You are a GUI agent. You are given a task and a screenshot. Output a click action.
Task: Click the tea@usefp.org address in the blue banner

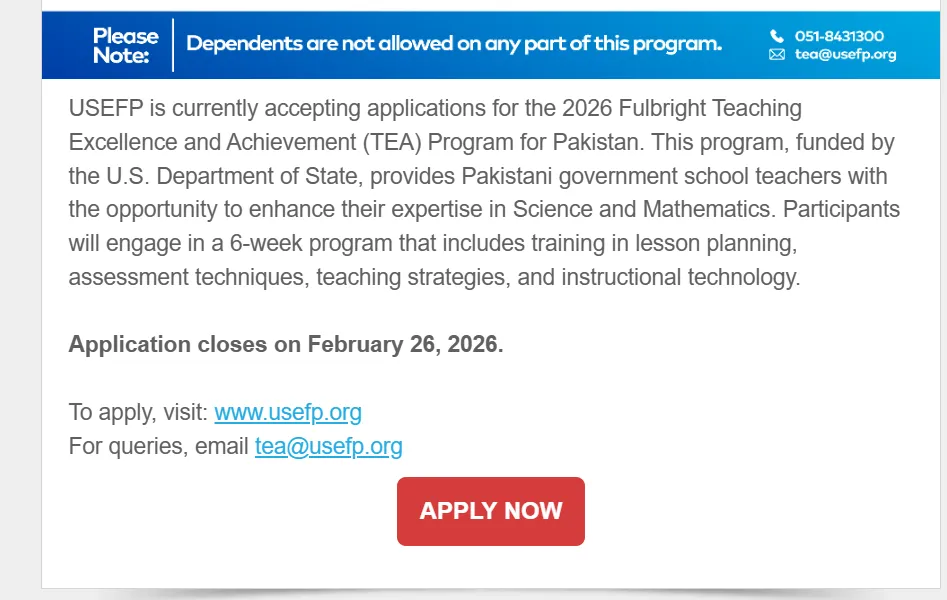click(x=845, y=55)
